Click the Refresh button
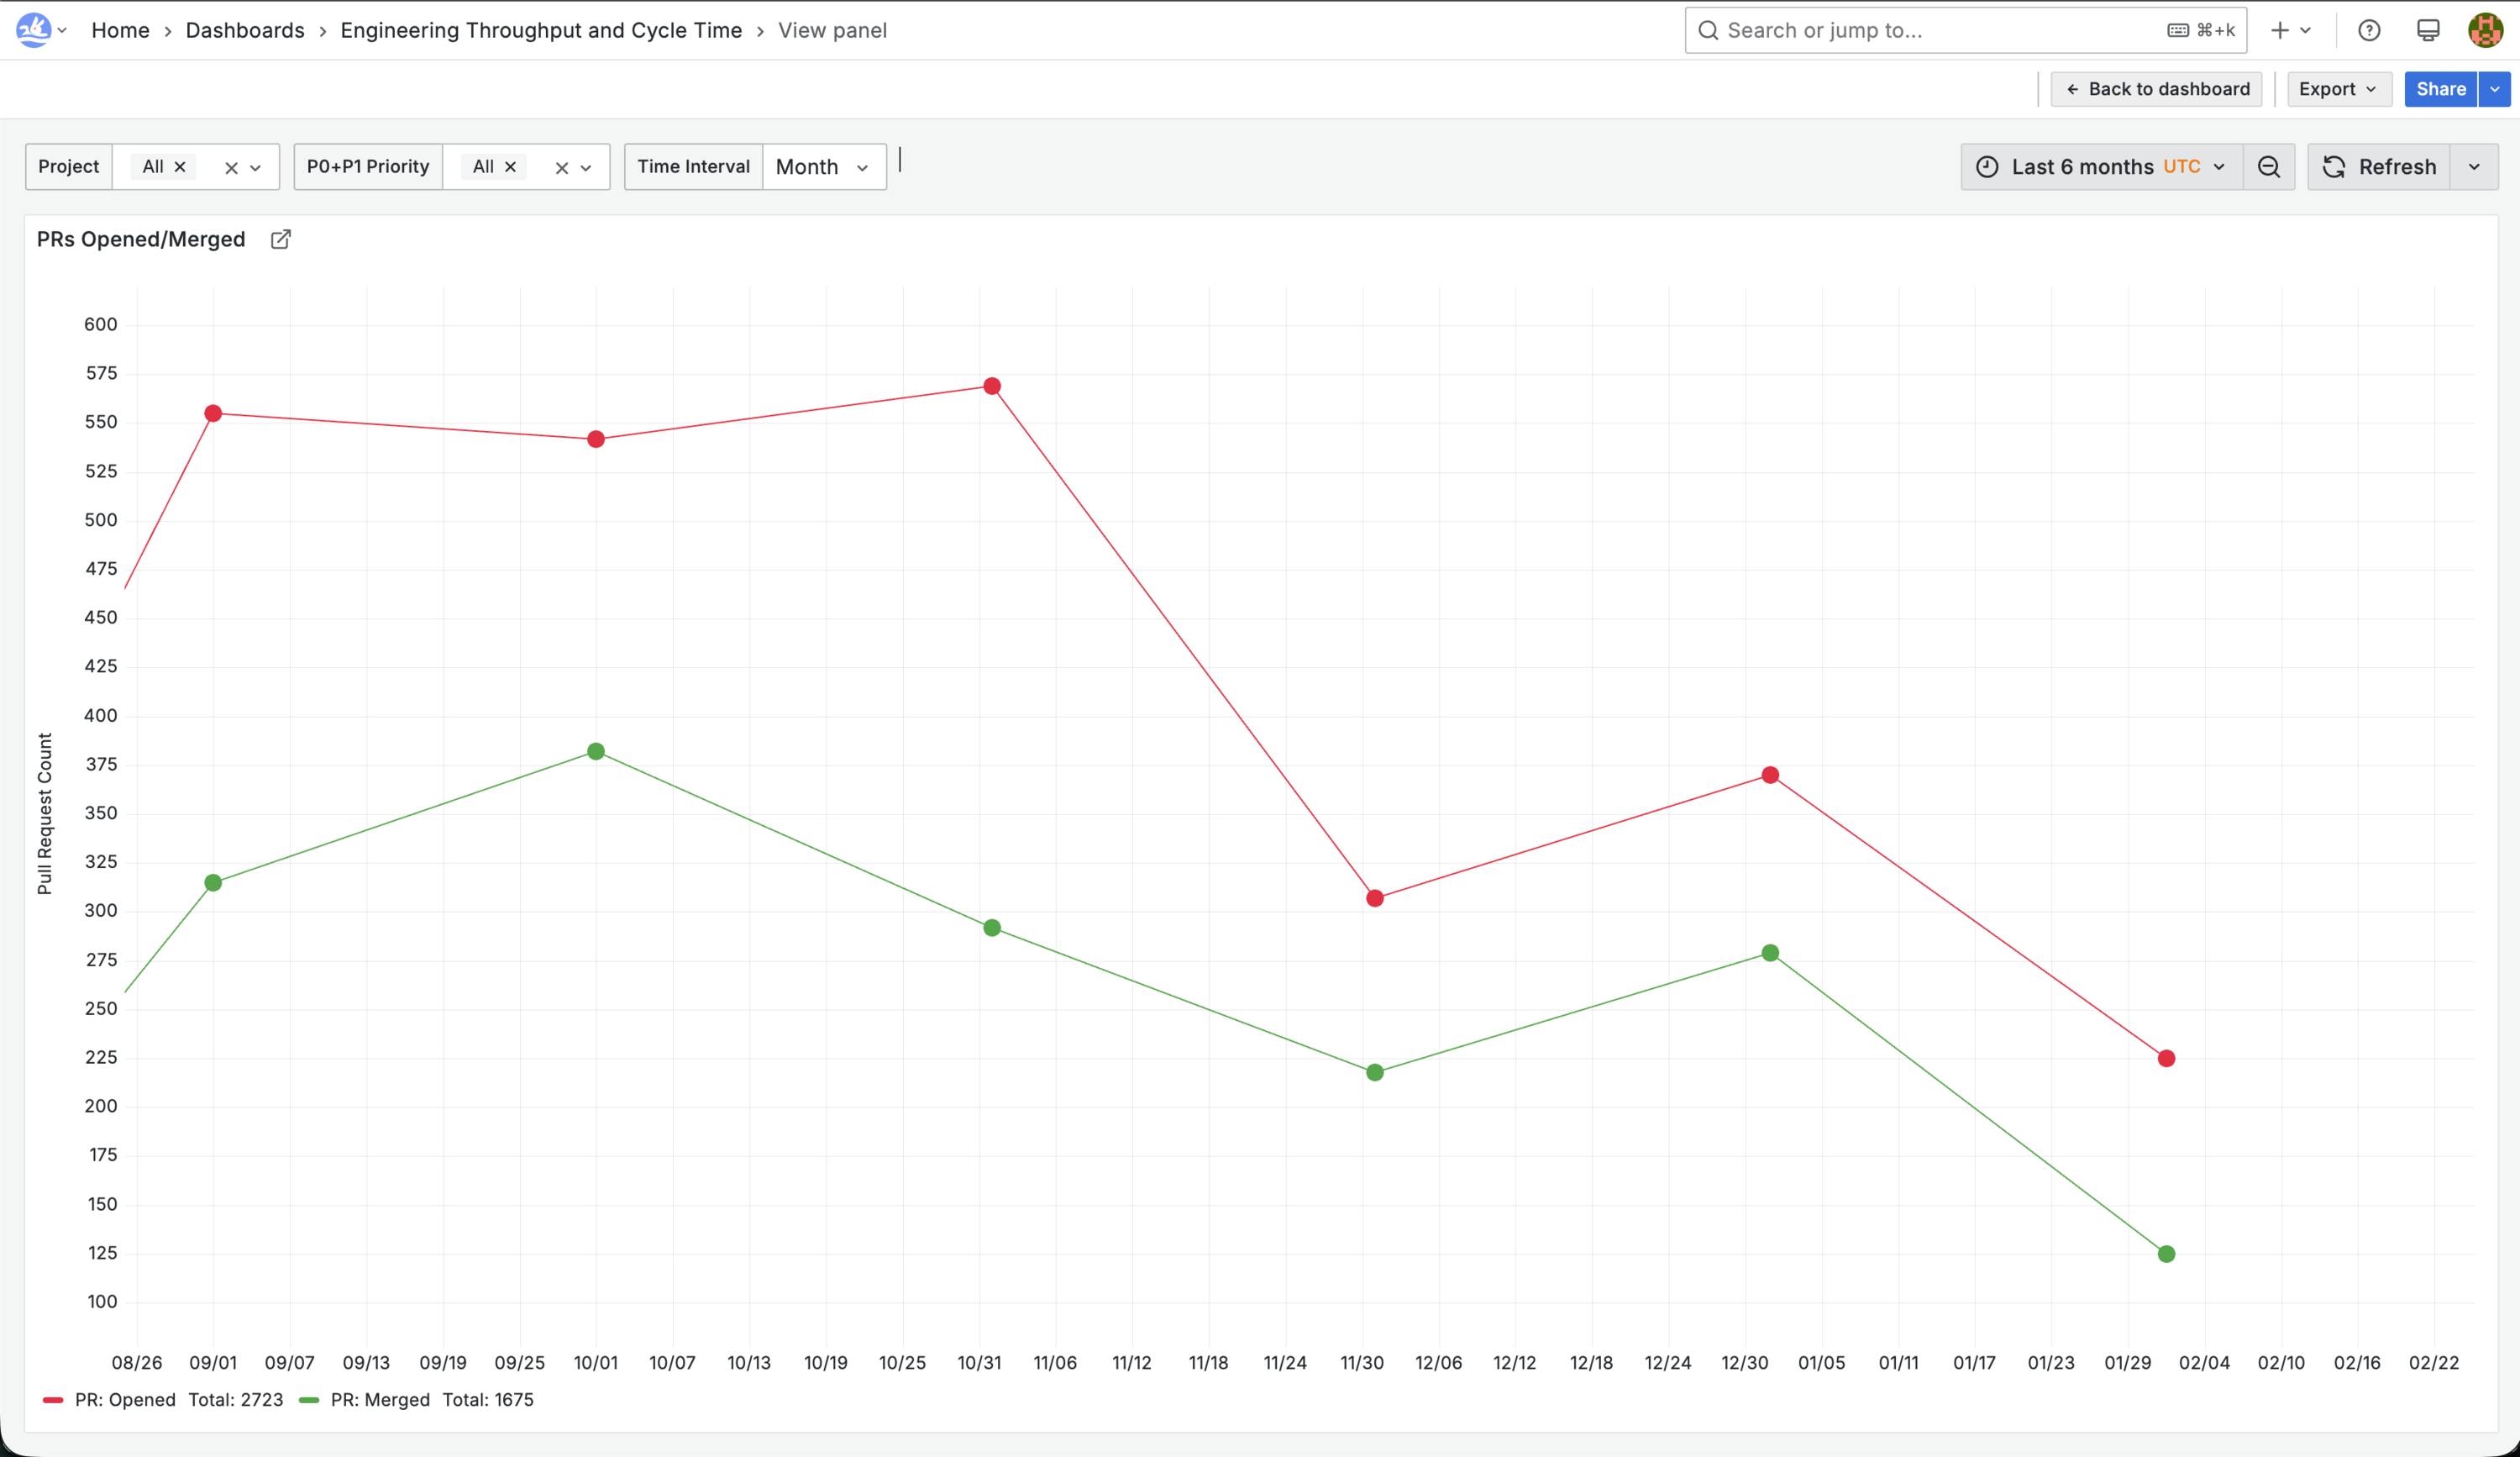This screenshot has height=1457, width=2520. [2379, 167]
